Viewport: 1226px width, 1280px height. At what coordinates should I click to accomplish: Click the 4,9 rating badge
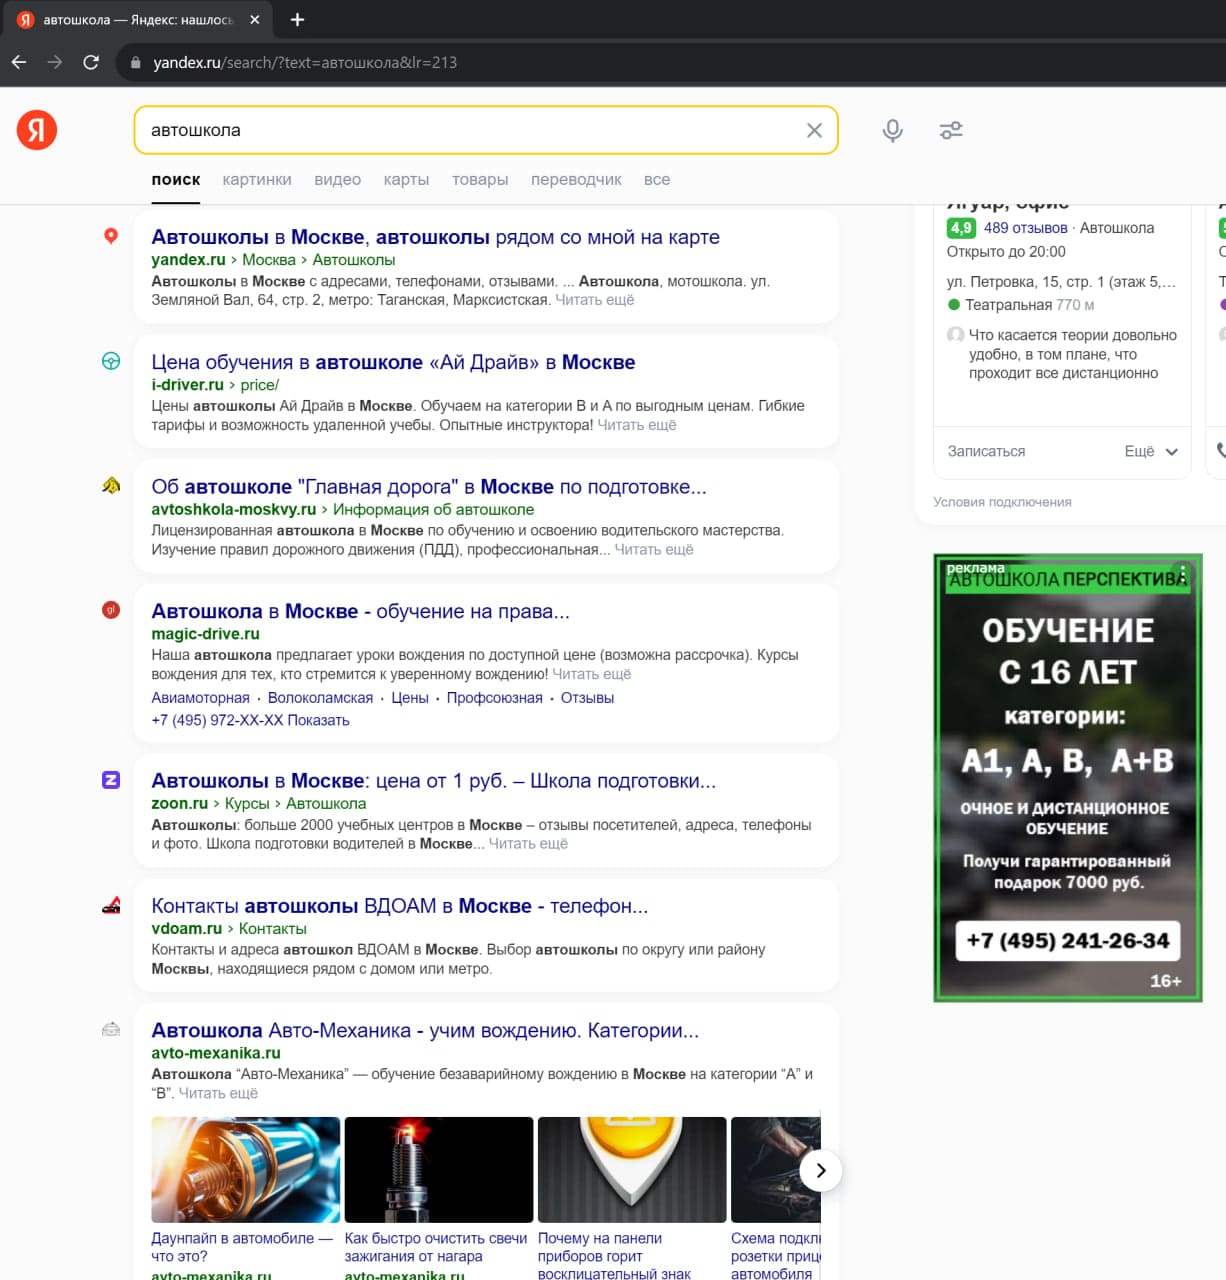coord(961,228)
